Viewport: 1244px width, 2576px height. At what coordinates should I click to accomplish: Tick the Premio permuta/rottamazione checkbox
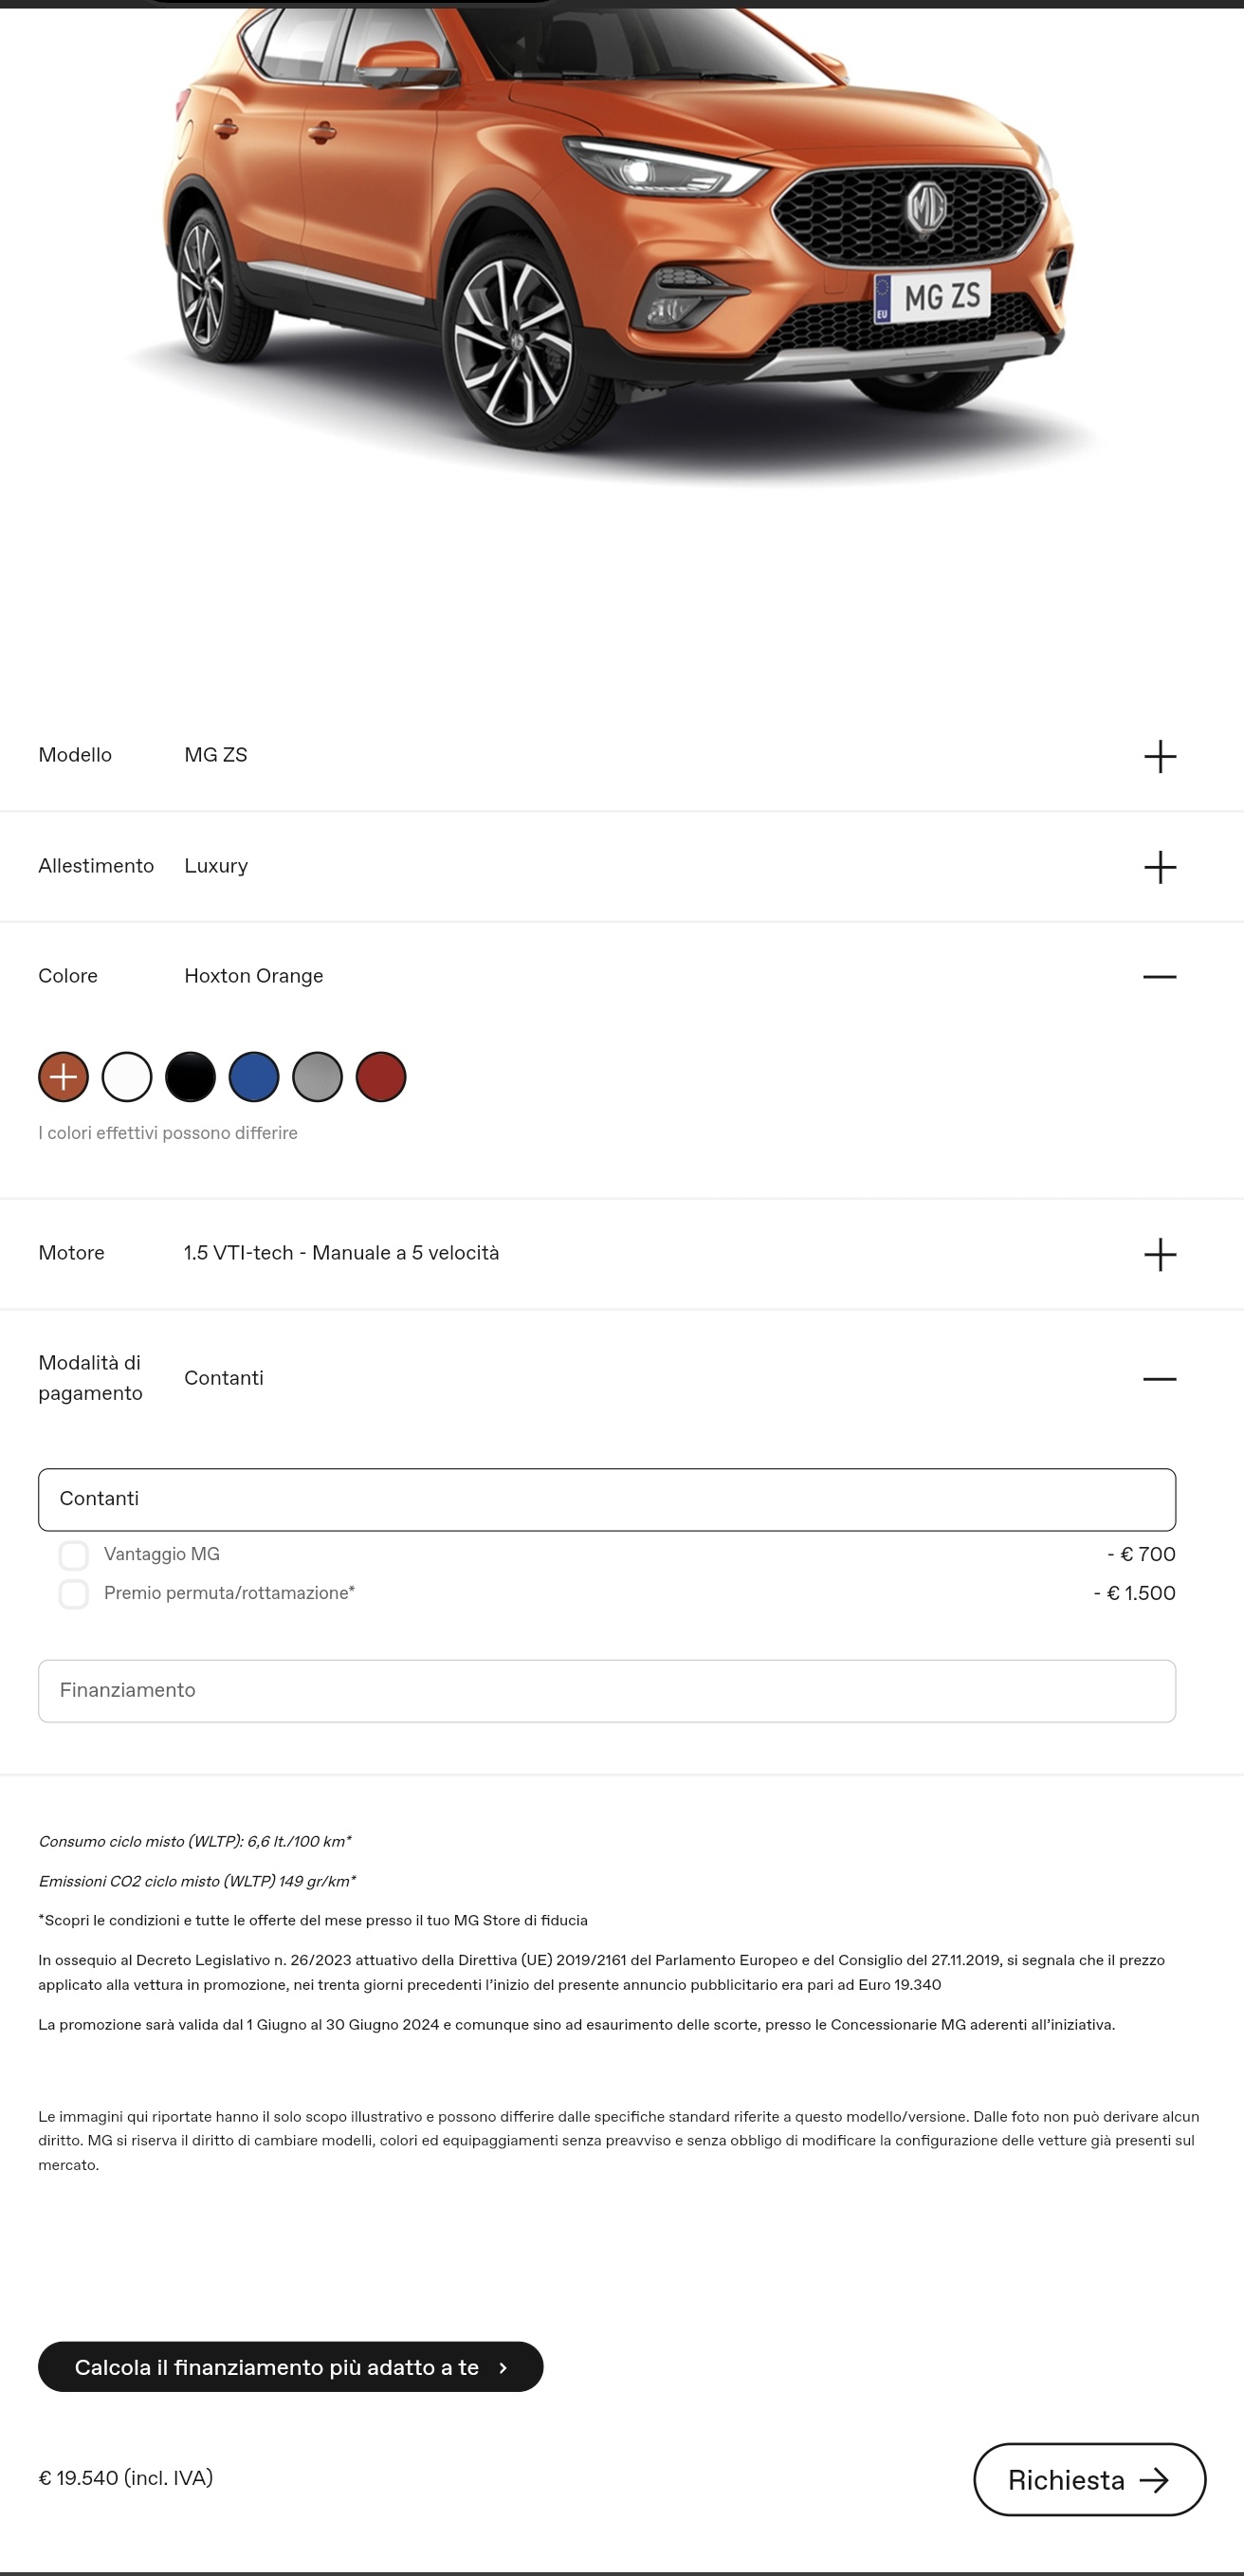[x=73, y=1593]
